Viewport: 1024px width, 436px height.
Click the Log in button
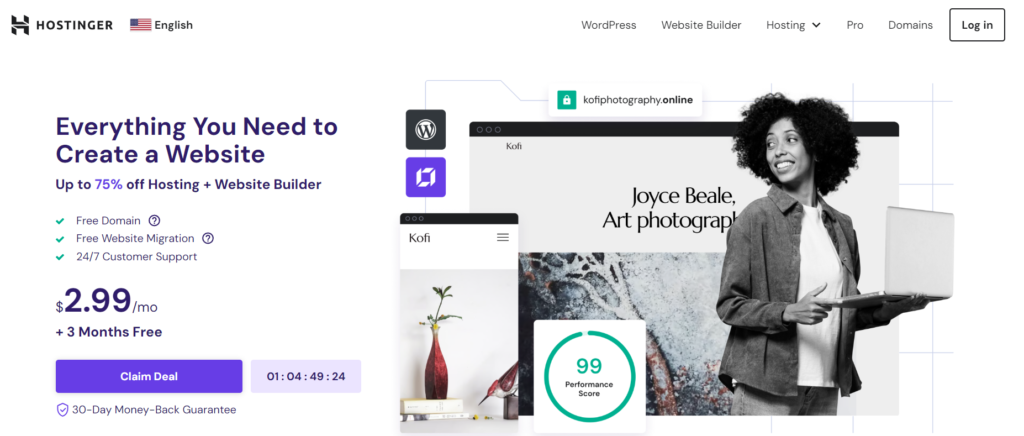click(x=977, y=25)
